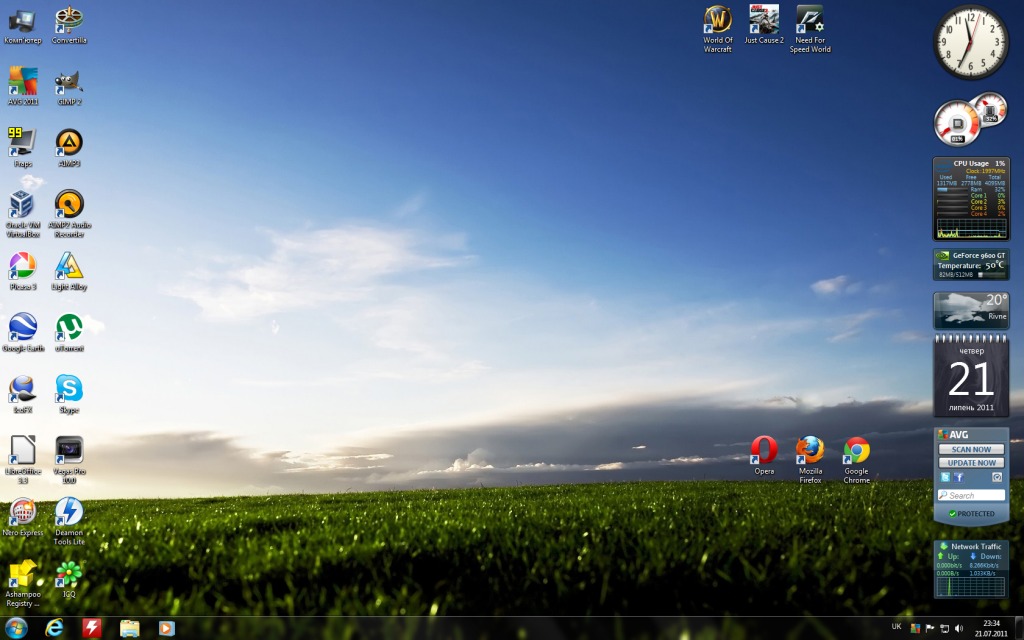Image resolution: width=1024 pixels, height=640 pixels.
Task: Open Oracle VM VirtualBox shortcut
Action: click(x=22, y=214)
